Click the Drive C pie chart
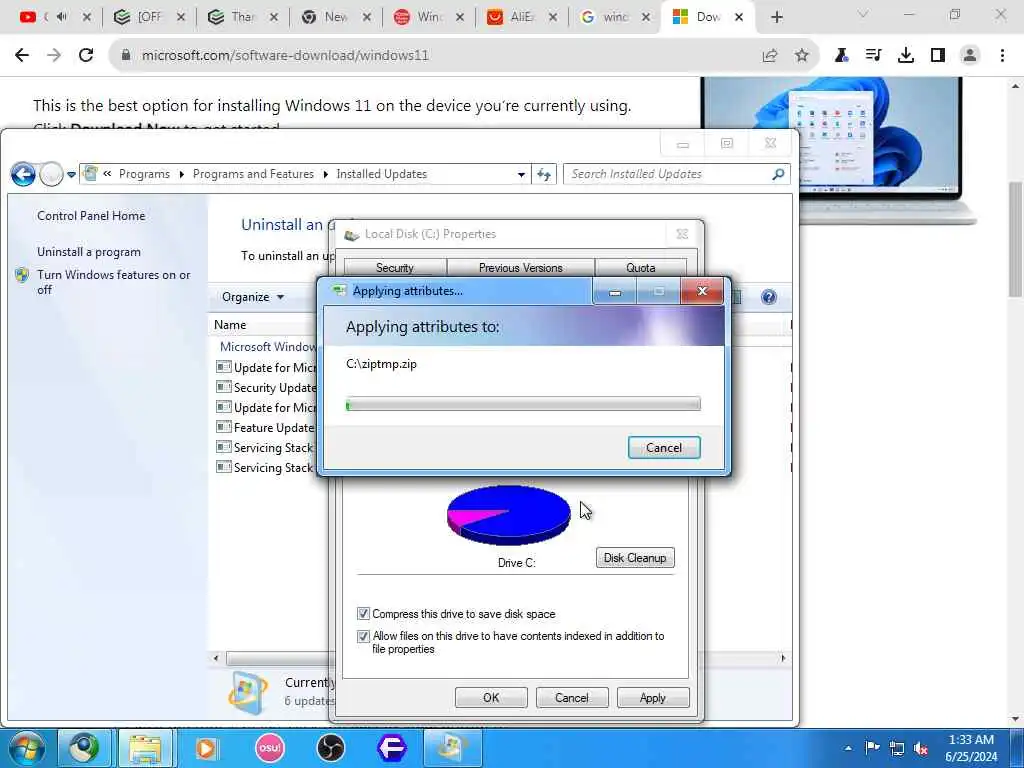This screenshot has width=1024, height=768. [x=509, y=515]
